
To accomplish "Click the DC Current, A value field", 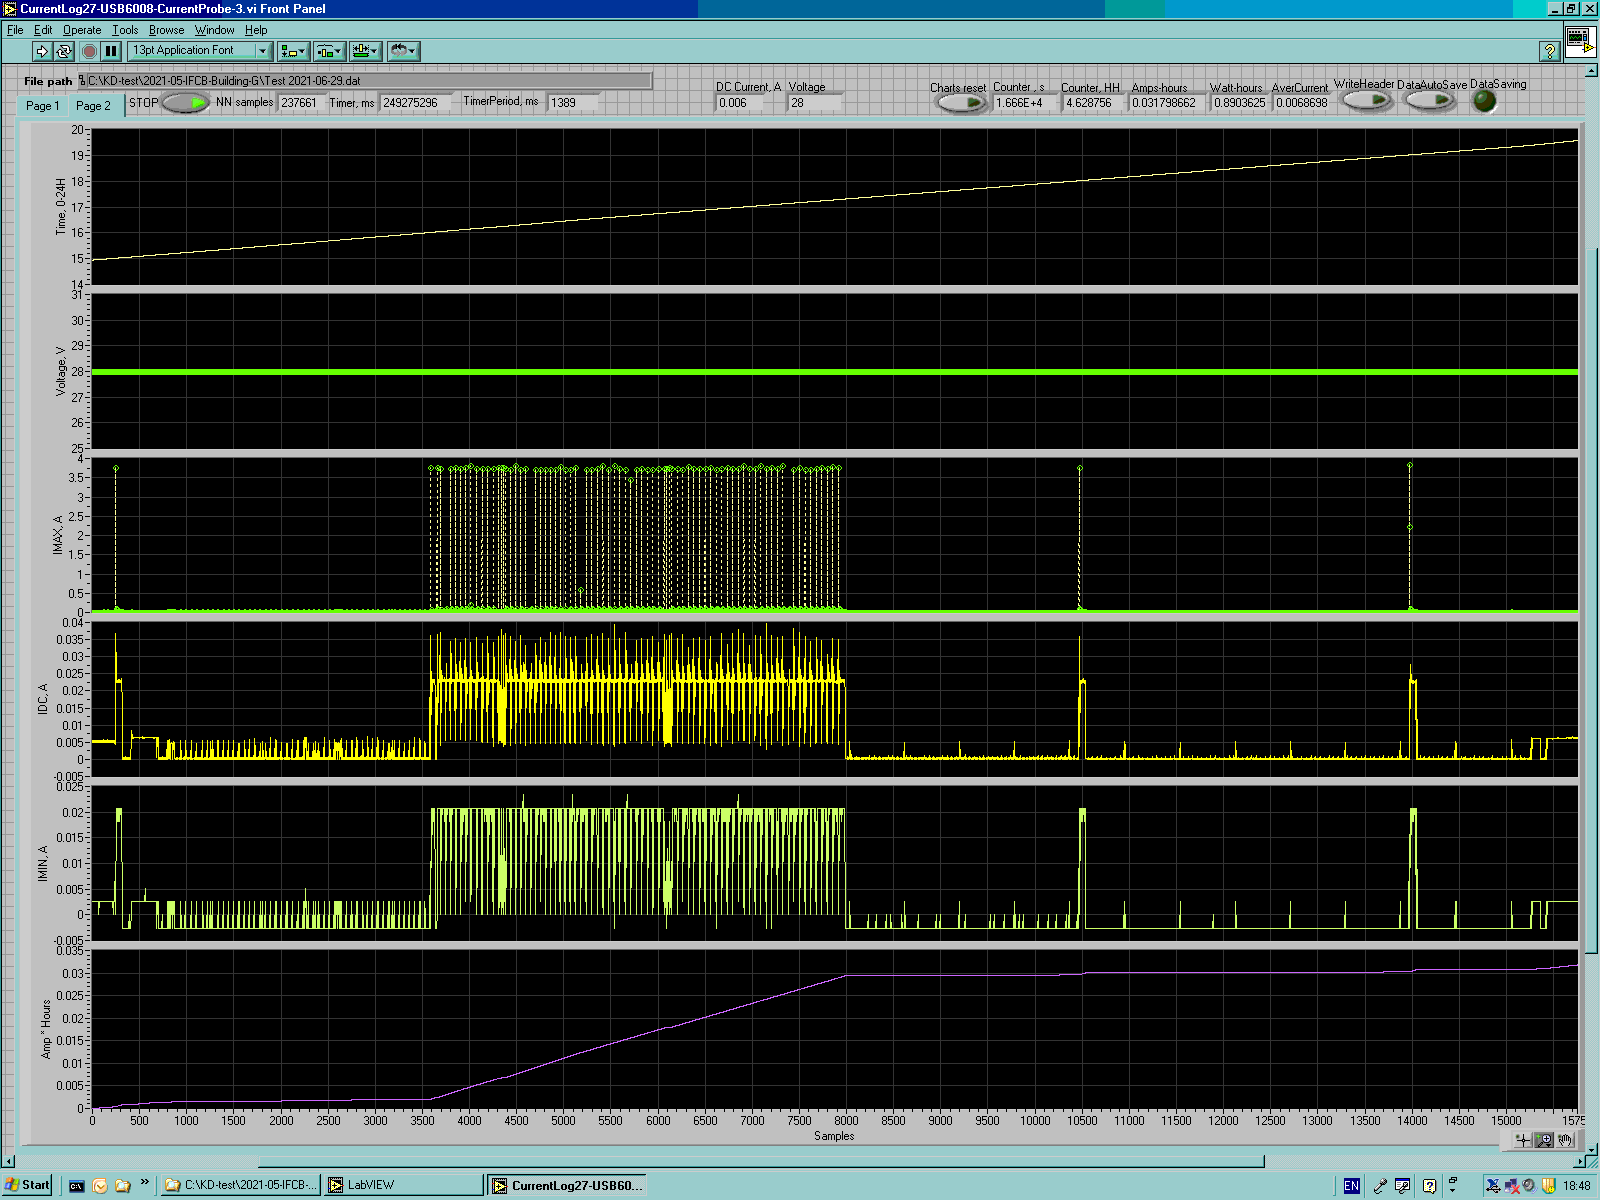I will [741, 102].
